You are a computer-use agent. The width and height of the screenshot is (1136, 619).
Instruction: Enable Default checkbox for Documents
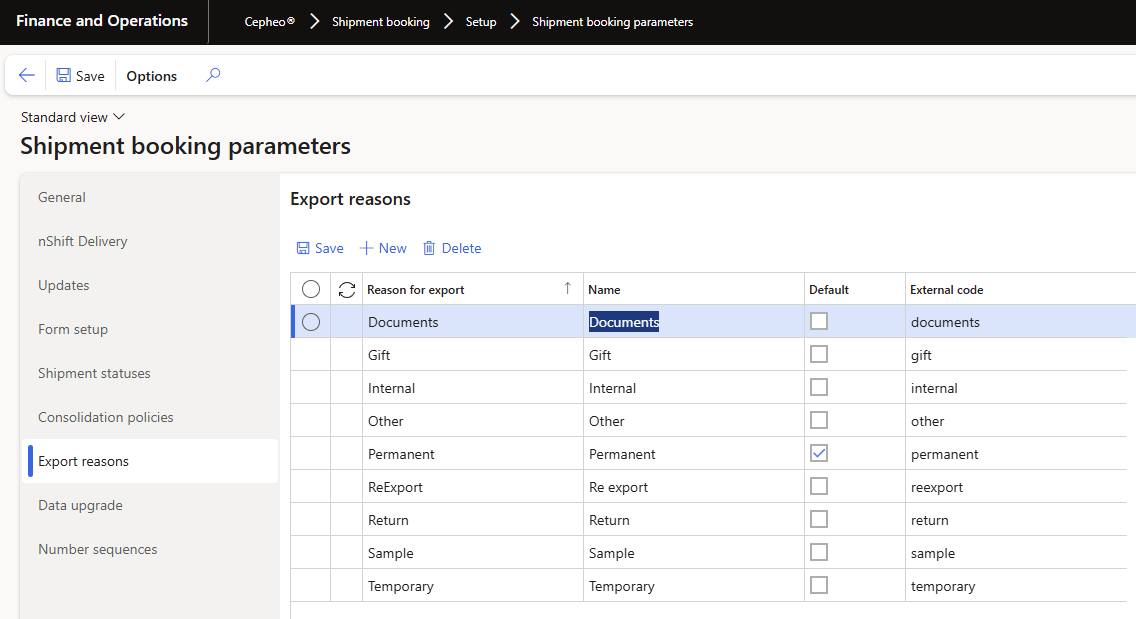click(x=819, y=321)
